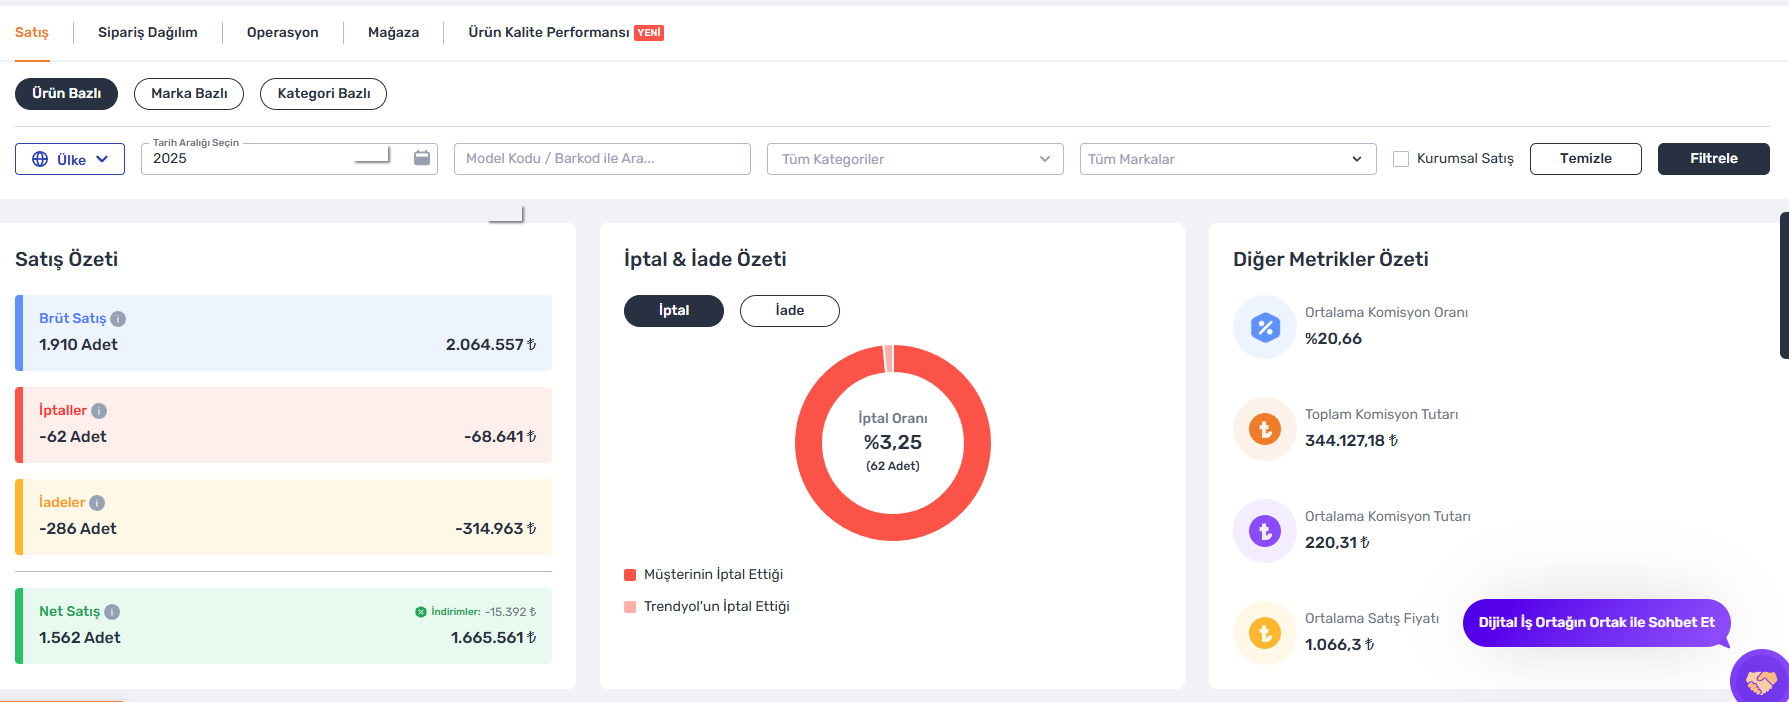
Task: Click the -68.641 ₺ cancellations value
Action: point(500,437)
